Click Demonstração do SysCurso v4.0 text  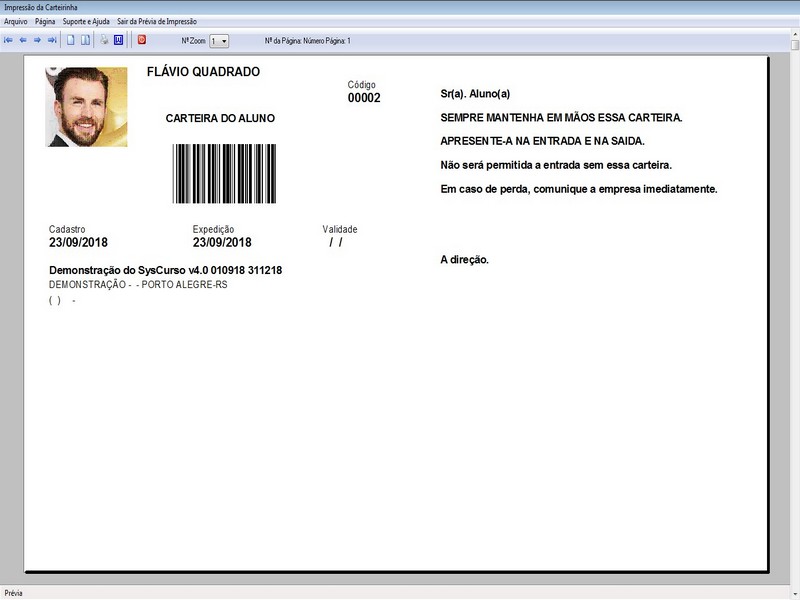pyautogui.click(x=165, y=270)
